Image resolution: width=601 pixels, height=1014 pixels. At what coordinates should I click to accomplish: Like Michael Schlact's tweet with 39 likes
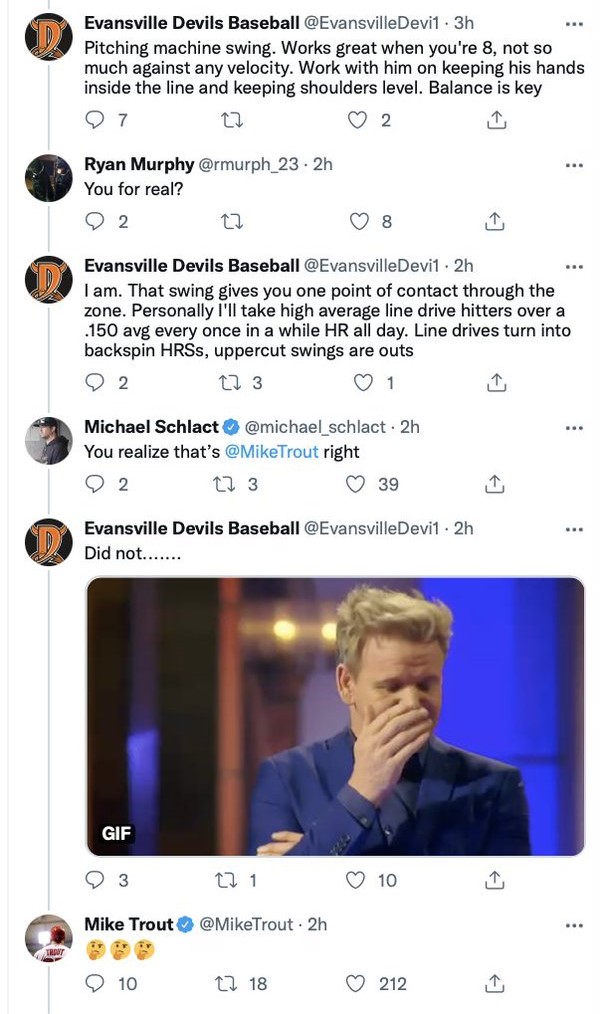[x=358, y=484]
